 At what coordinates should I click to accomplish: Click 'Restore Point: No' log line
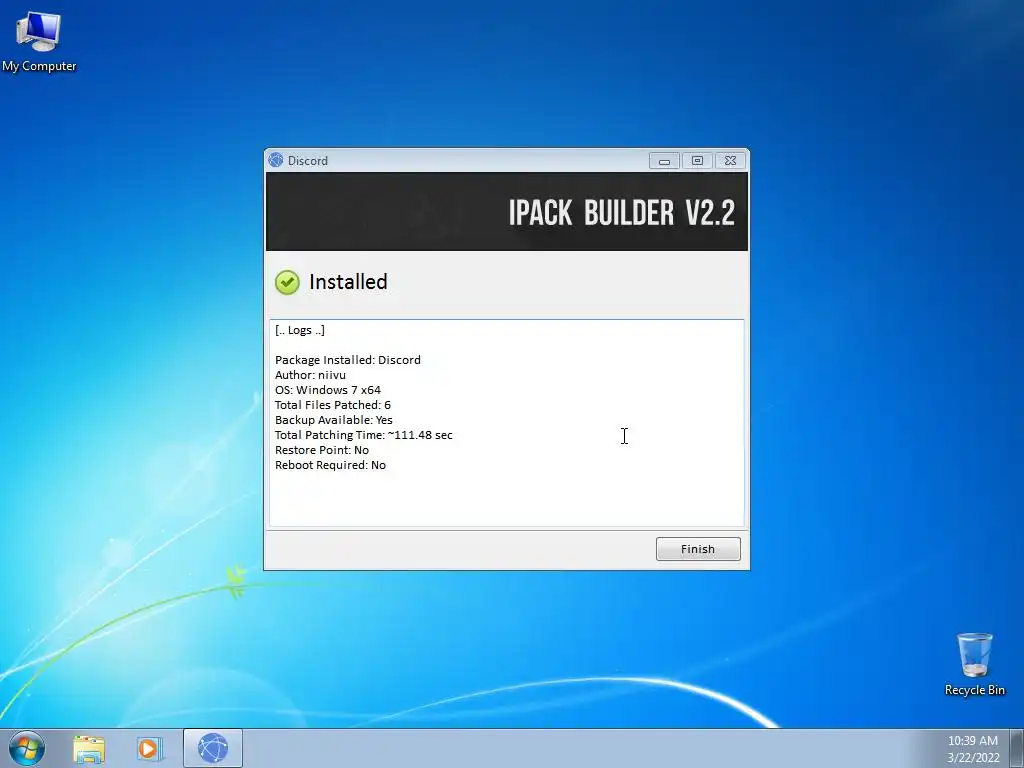click(322, 450)
